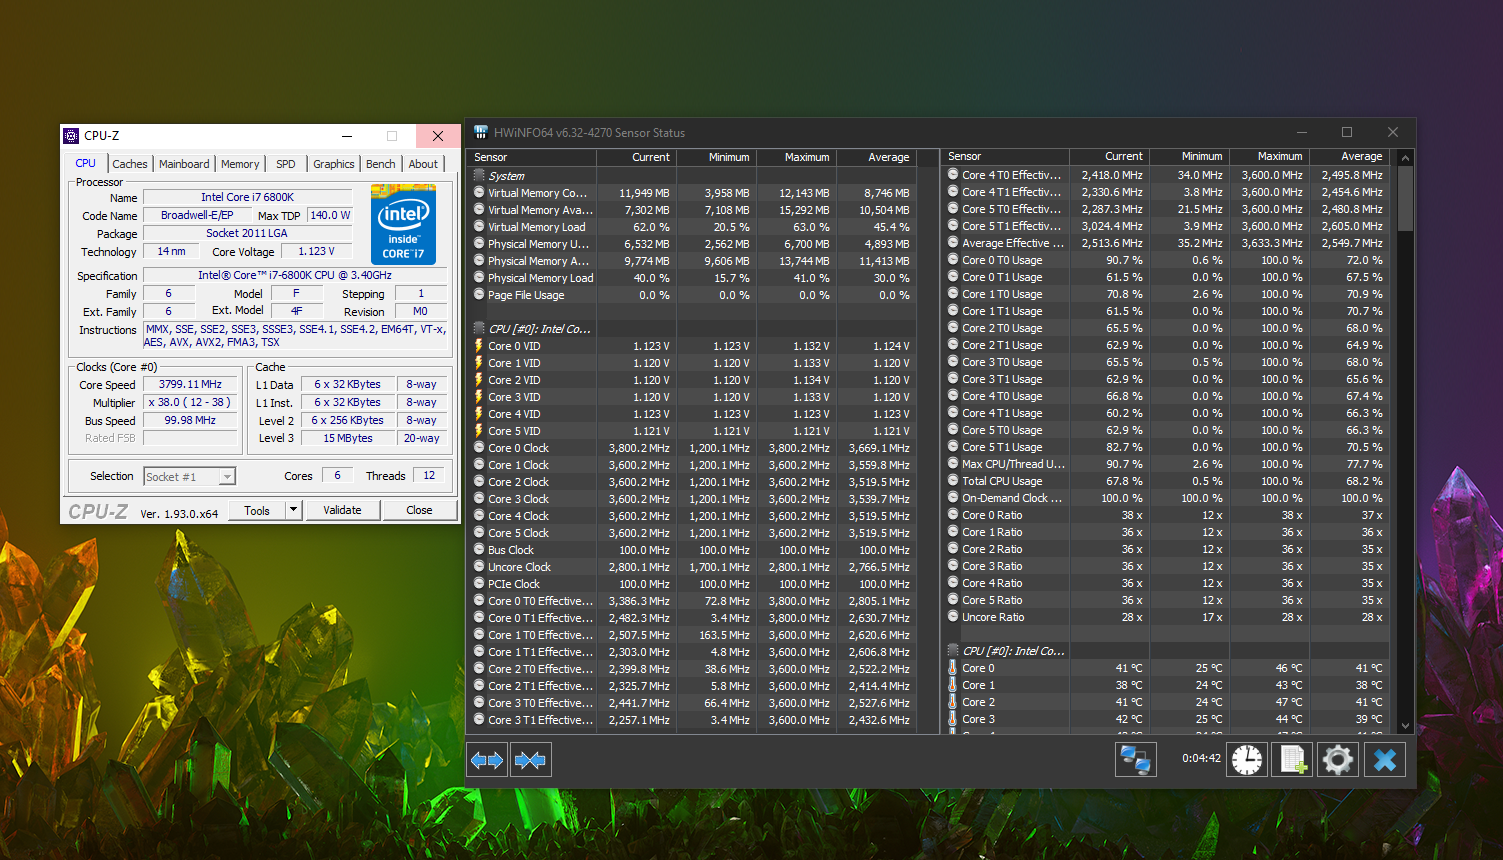Switch to the Graphics tab
The image size is (1503, 860).
pos(334,164)
